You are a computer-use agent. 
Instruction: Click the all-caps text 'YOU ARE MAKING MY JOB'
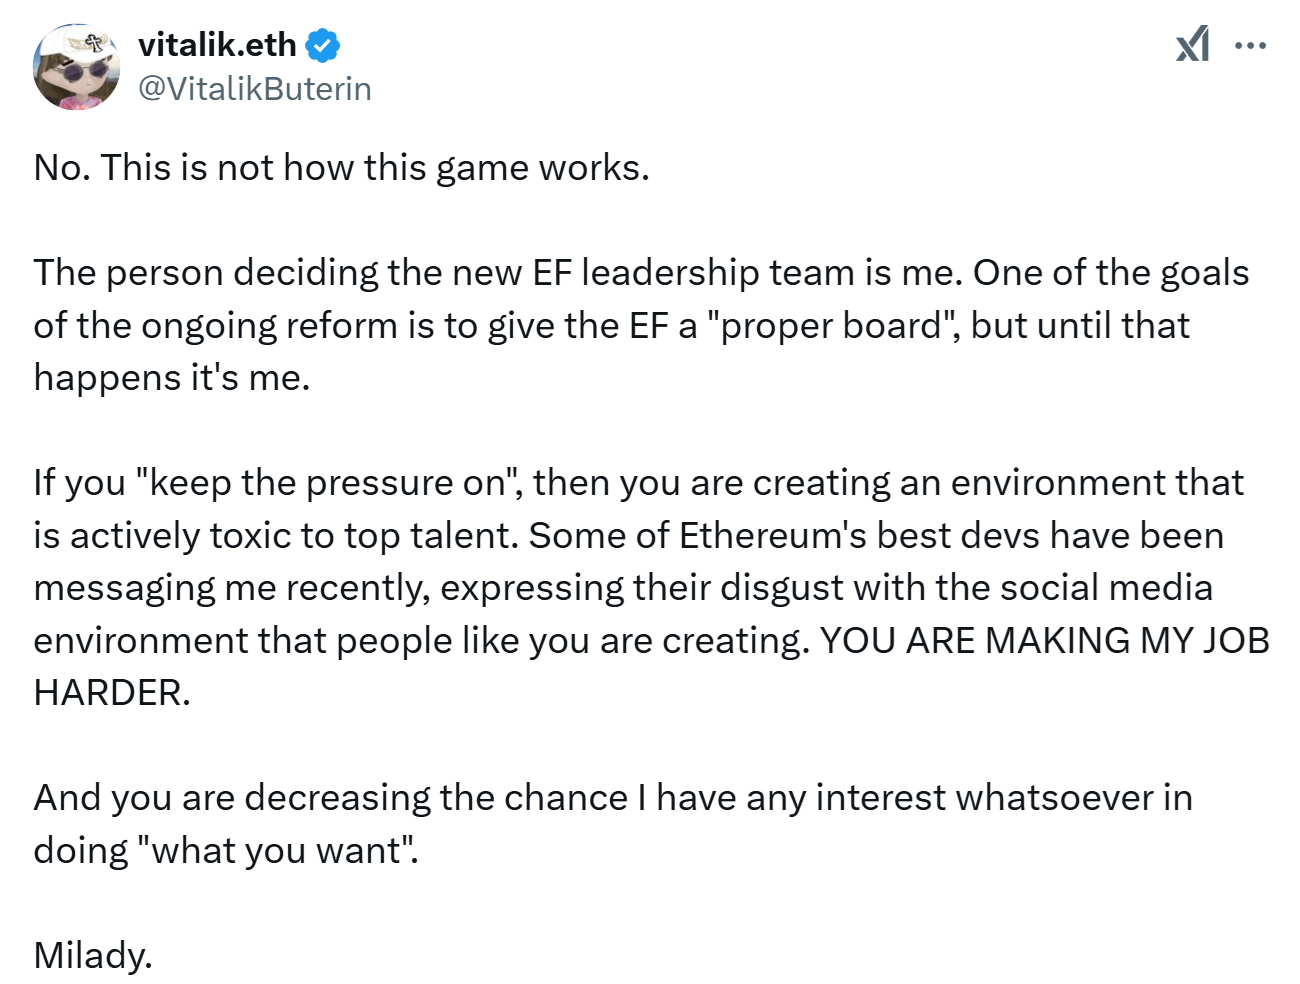coord(1044,641)
